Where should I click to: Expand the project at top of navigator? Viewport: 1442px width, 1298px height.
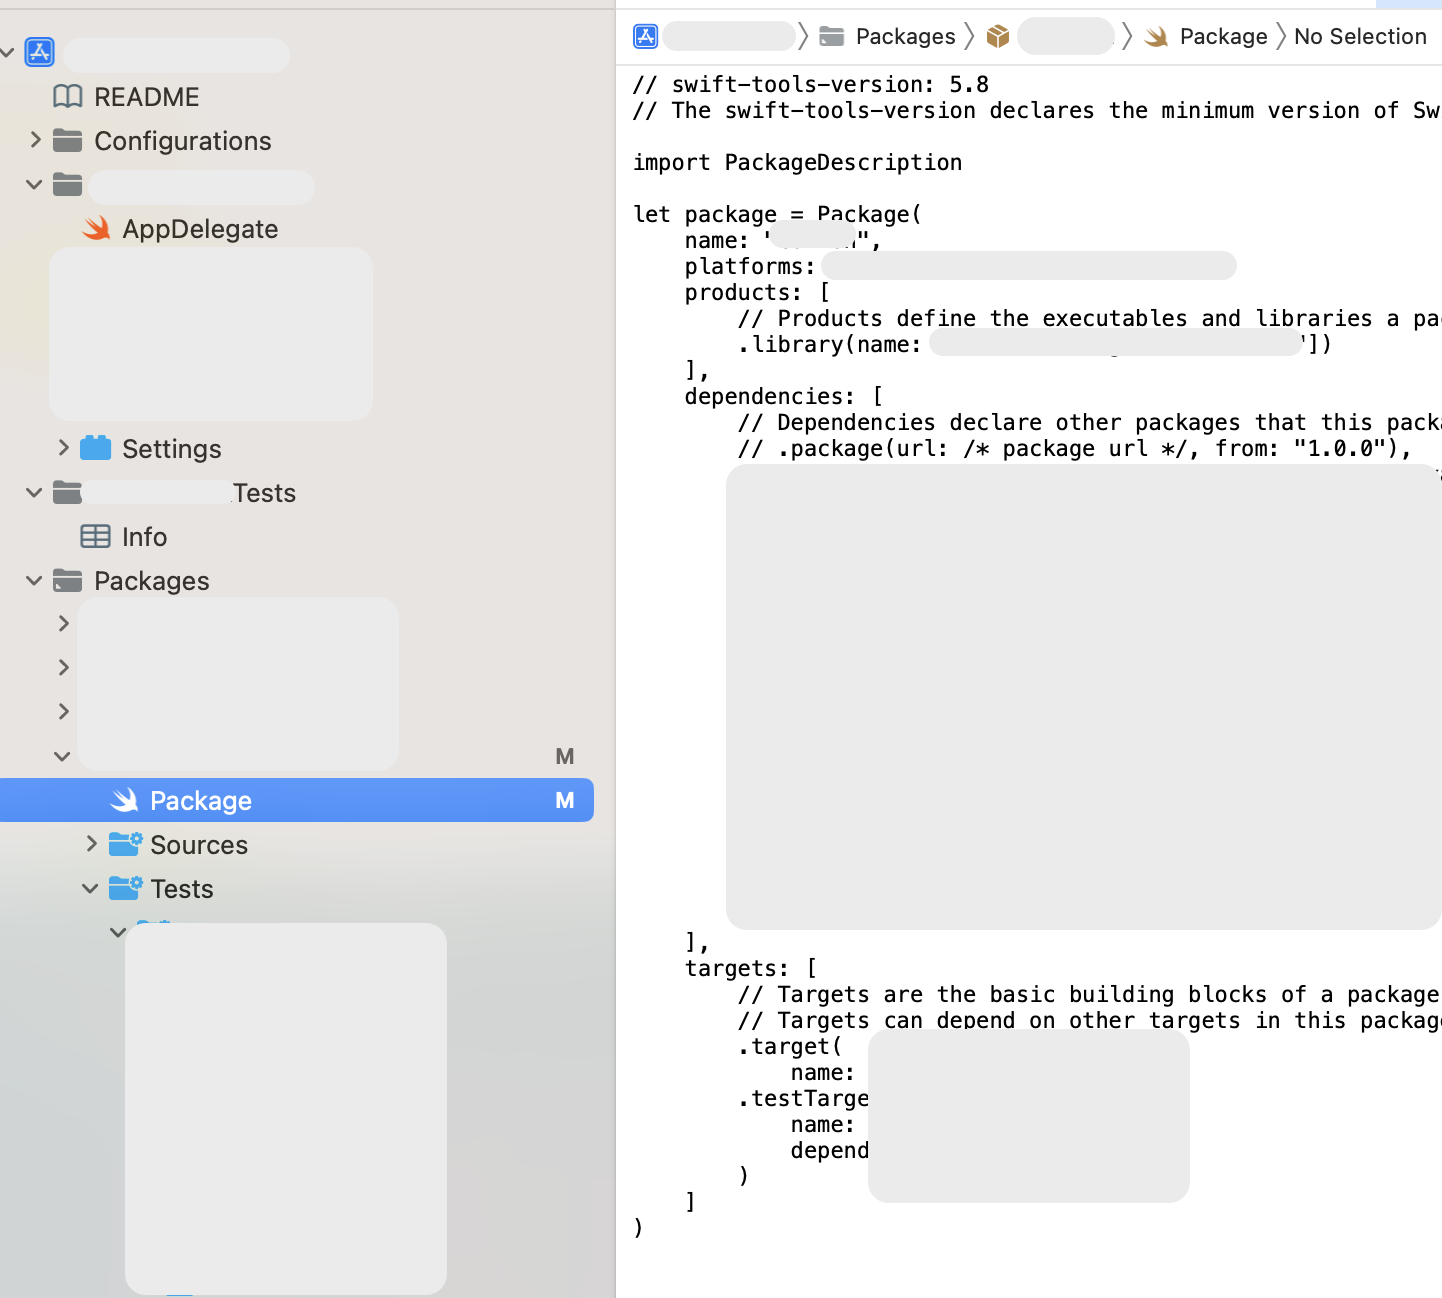[8, 52]
